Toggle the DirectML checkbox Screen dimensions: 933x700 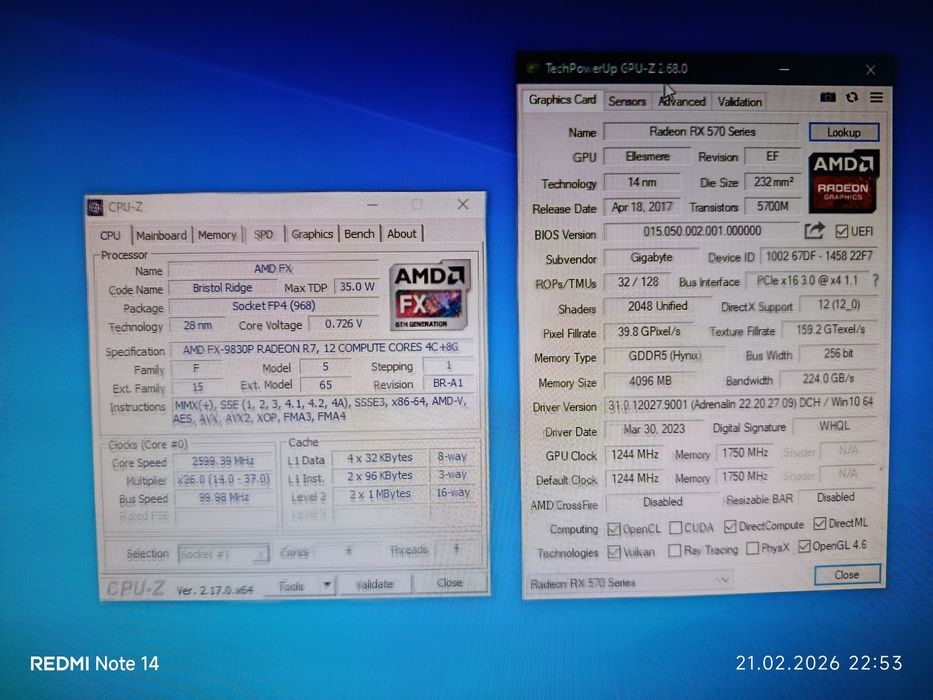pos(819,523)
